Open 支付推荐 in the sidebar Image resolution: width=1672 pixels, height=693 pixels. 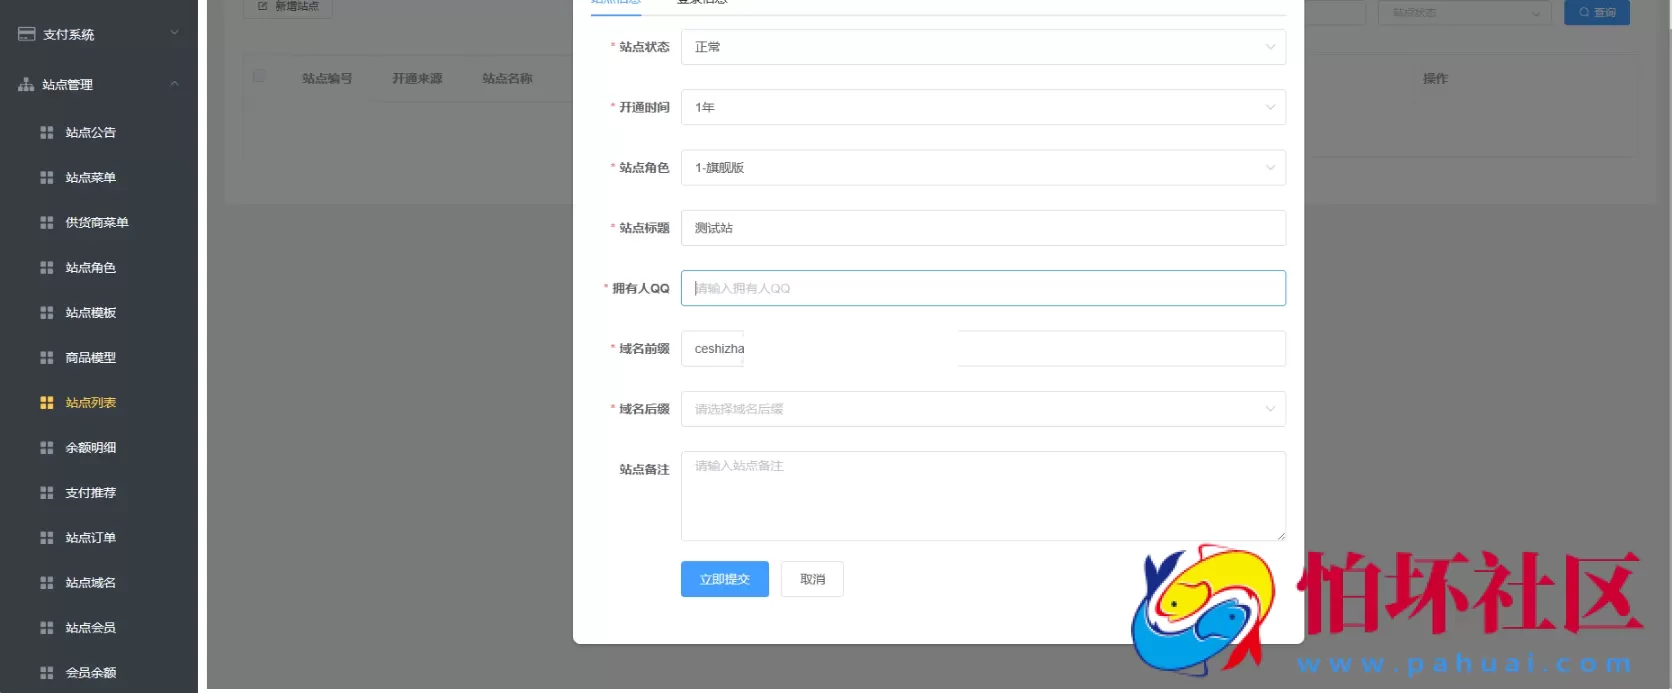pos(90,492)
